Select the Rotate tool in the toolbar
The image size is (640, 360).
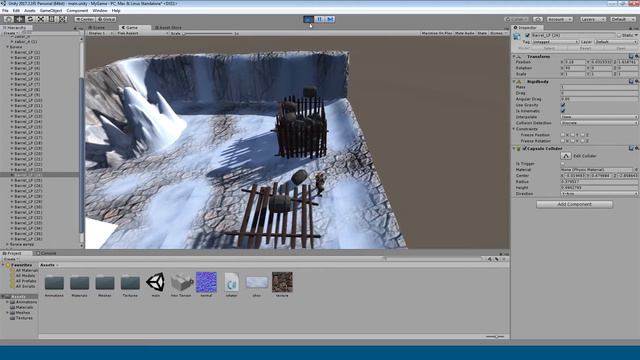30,19
